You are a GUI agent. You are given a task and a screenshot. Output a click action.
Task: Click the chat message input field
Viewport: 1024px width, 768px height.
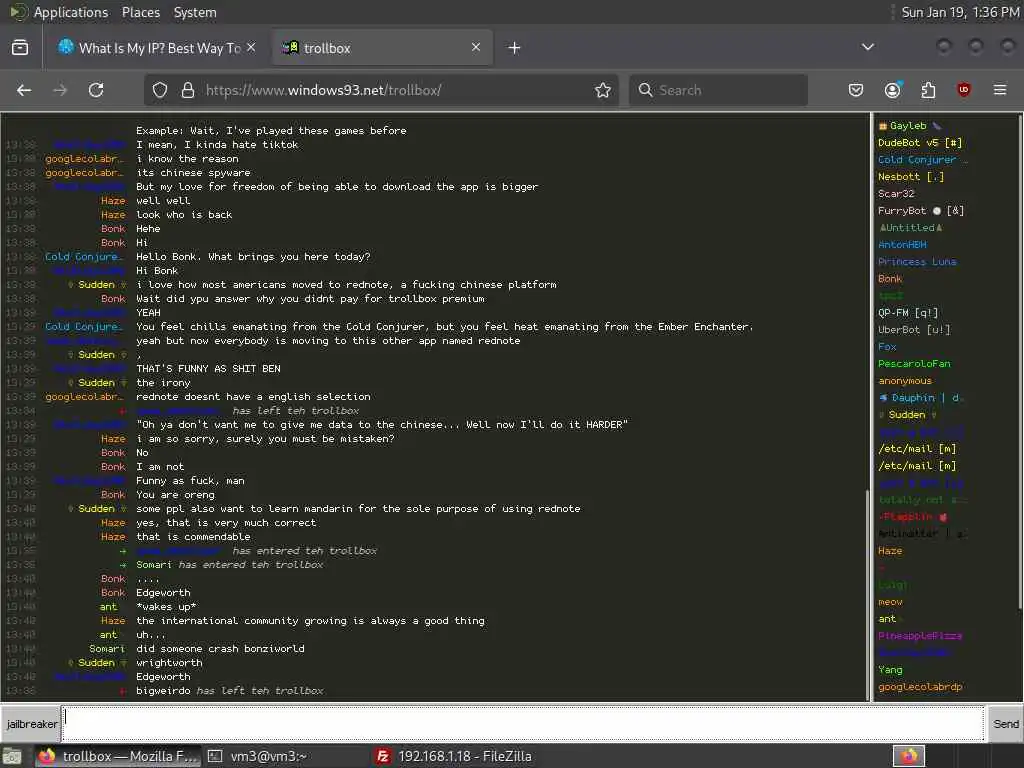pos(522,724)
